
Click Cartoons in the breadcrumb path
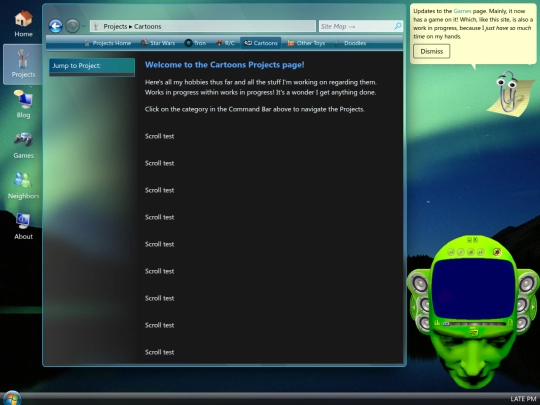(x=148, y=27)
